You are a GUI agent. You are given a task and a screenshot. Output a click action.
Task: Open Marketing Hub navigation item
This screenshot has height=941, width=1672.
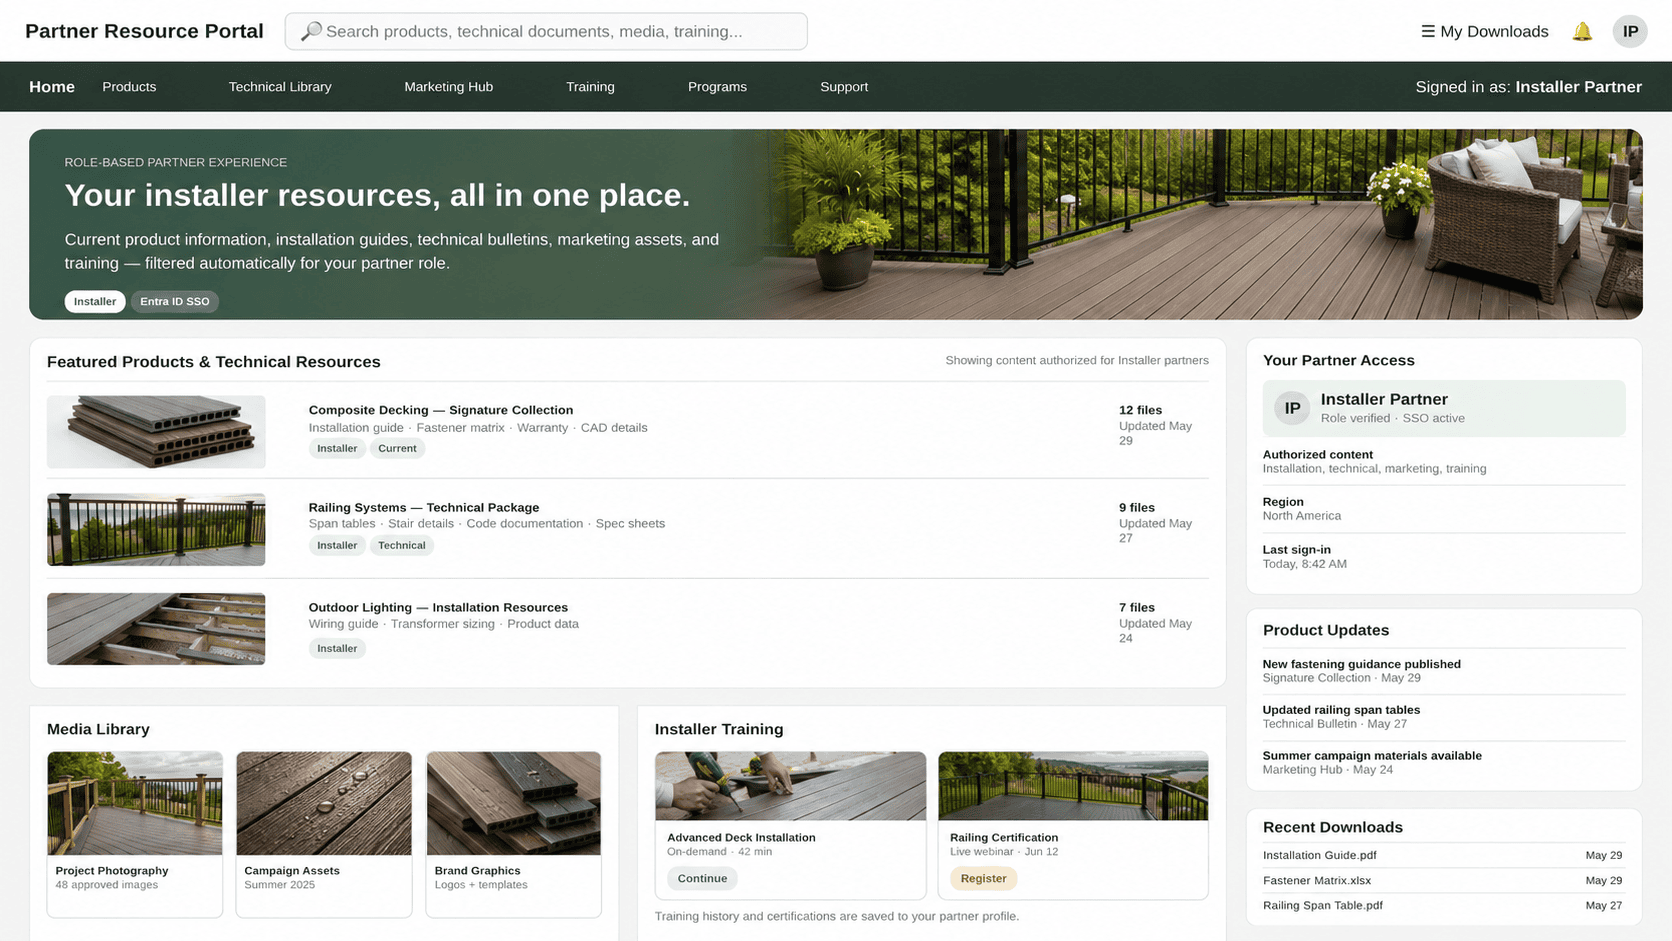(x=448, y=87)
